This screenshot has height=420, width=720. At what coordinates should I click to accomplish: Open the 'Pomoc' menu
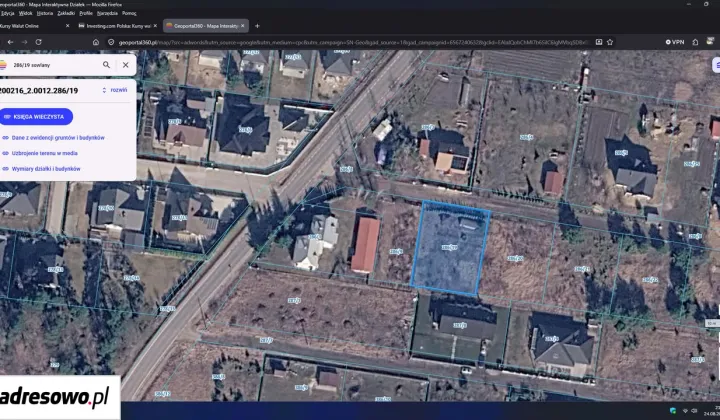click(x=129, y=13)
